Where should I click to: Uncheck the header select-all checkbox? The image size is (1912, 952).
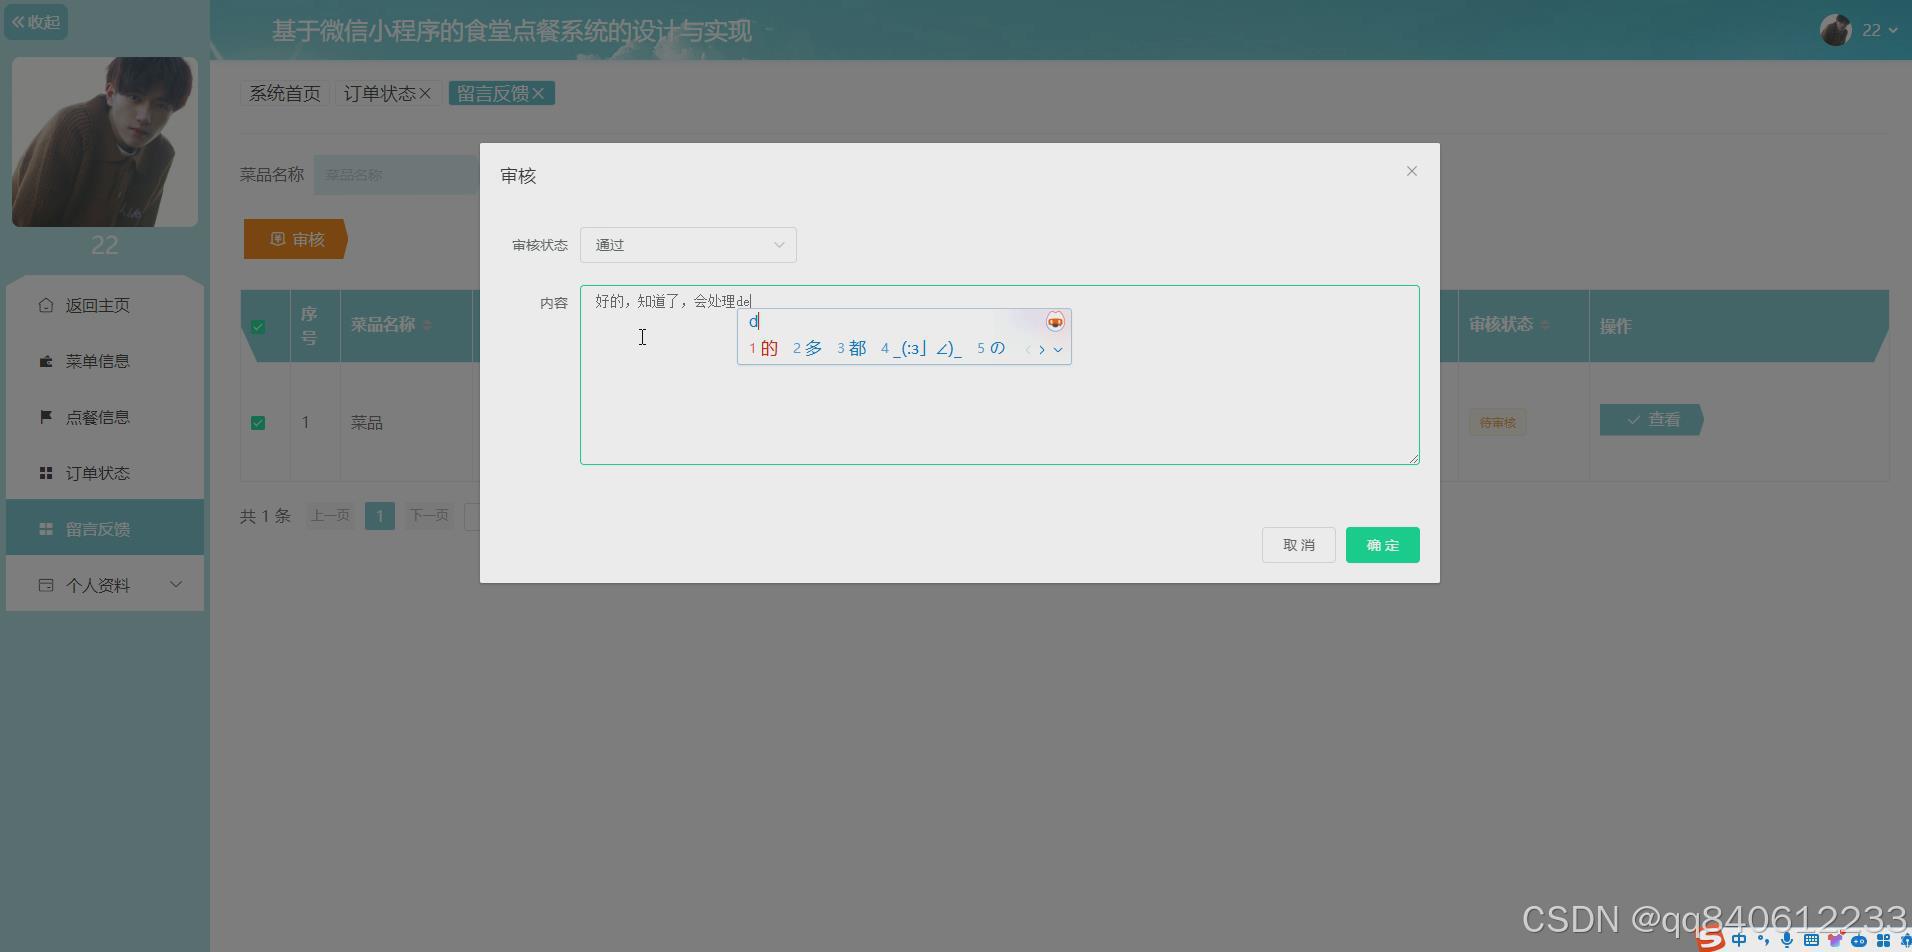coord(259,325)
